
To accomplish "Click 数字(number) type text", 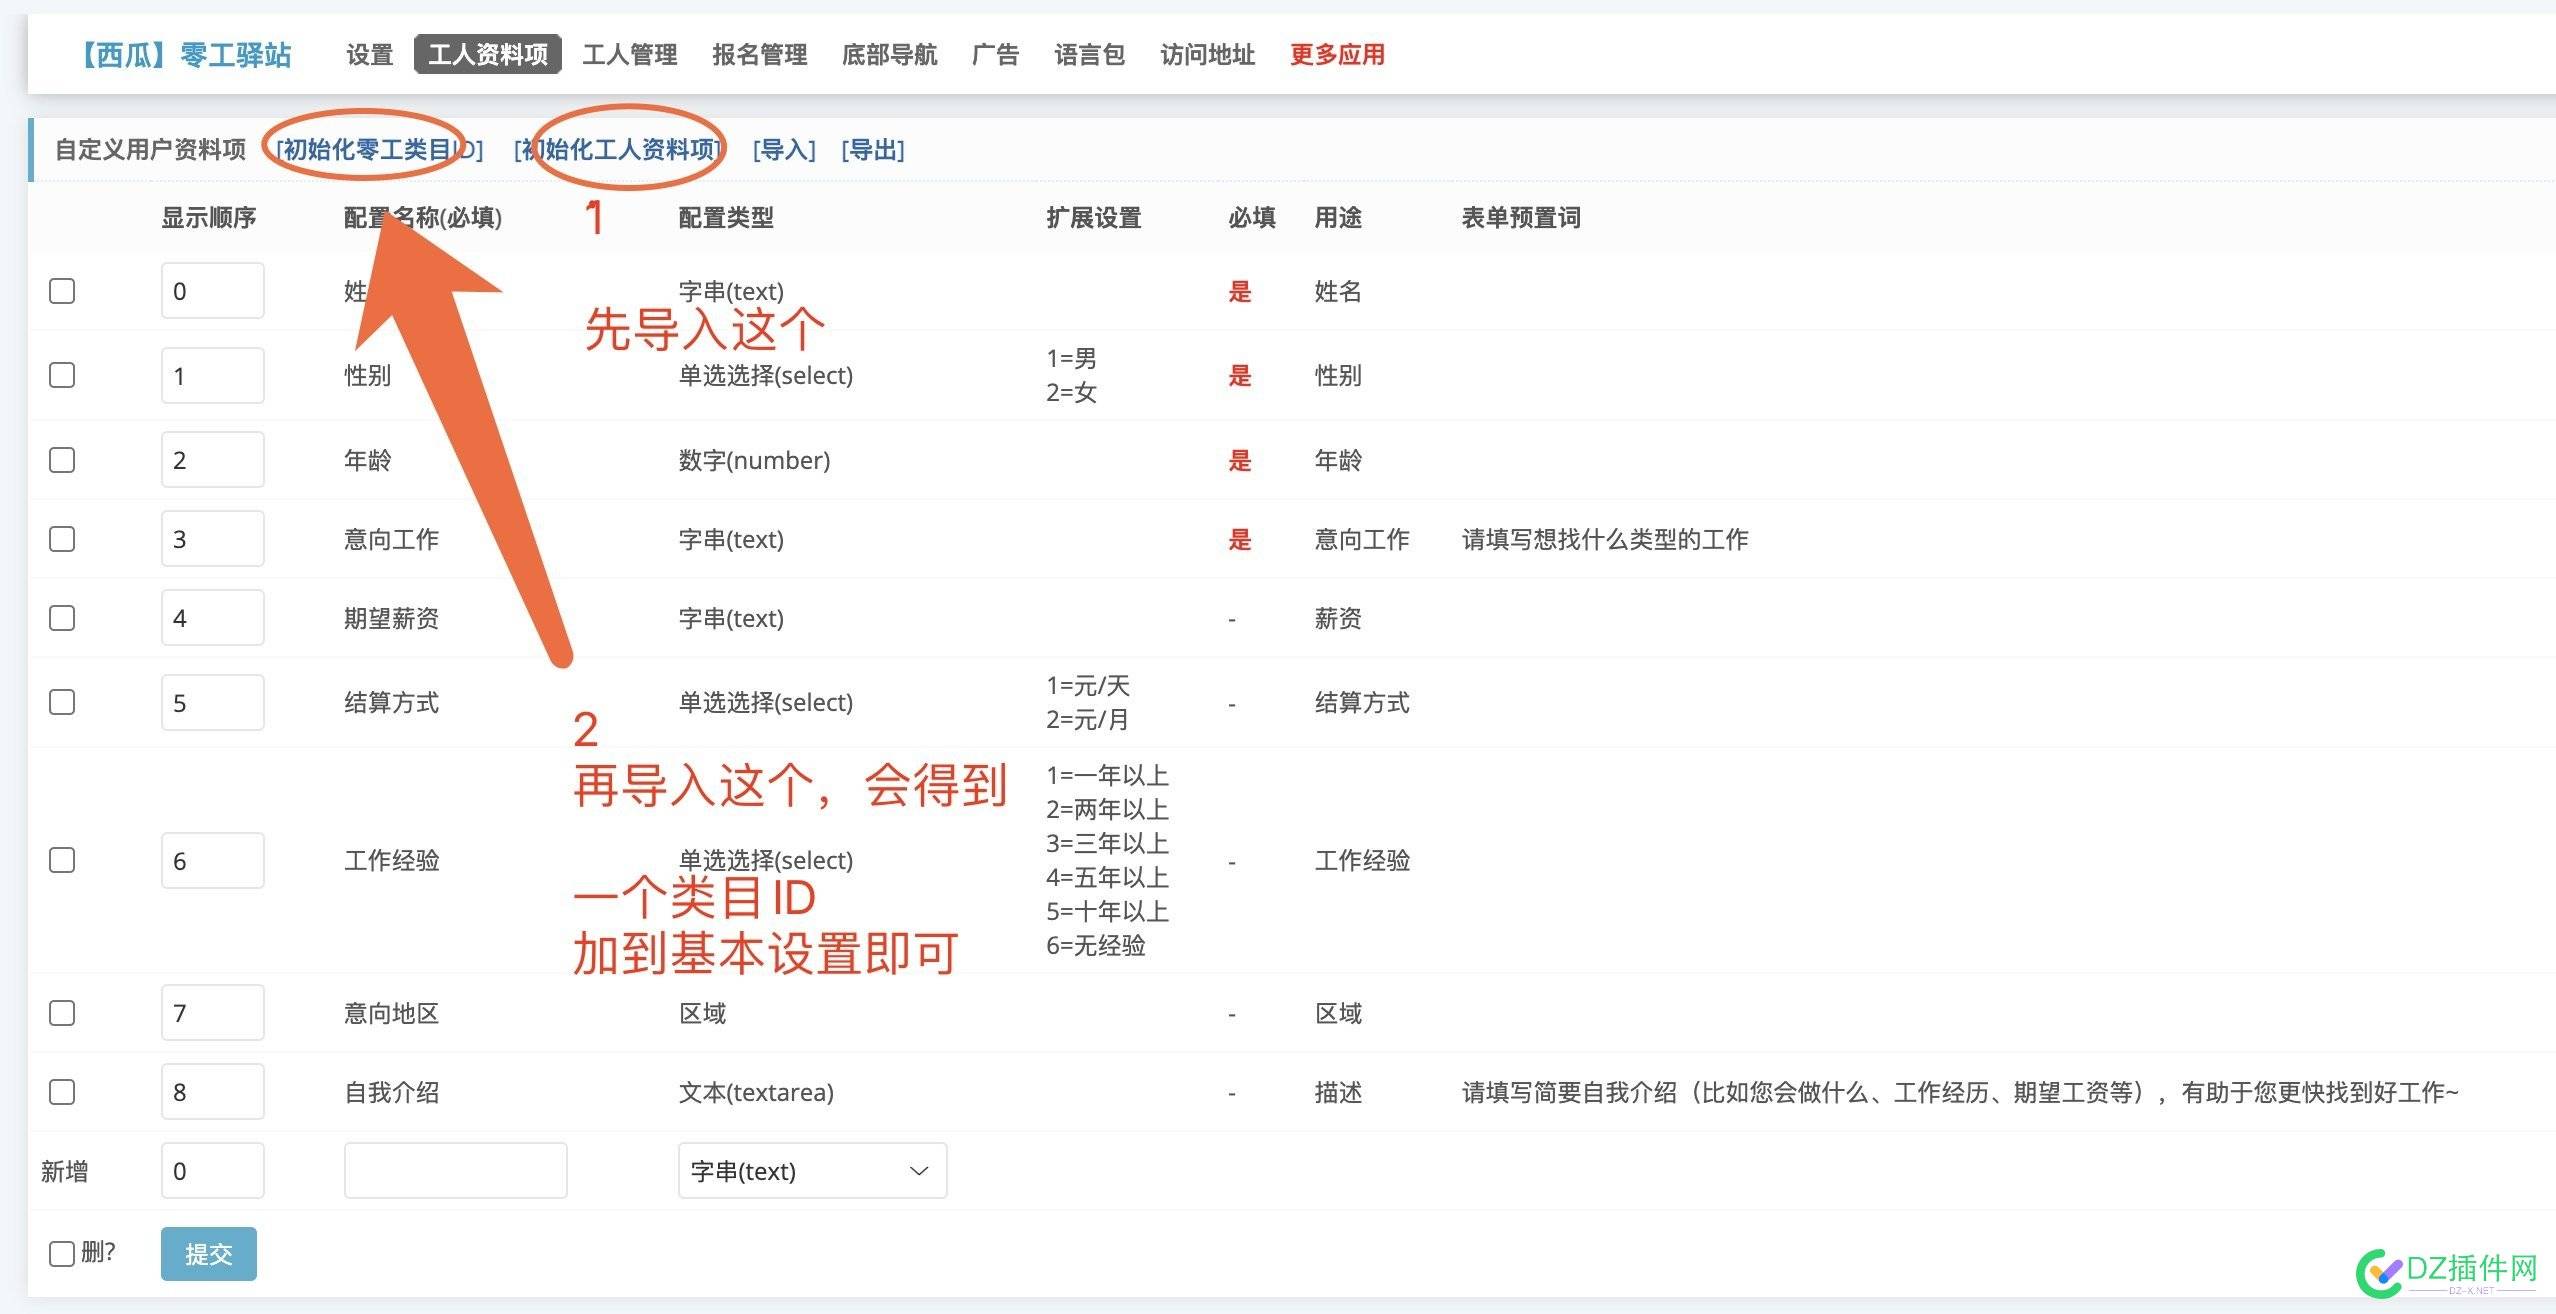I will coord(754,460).
